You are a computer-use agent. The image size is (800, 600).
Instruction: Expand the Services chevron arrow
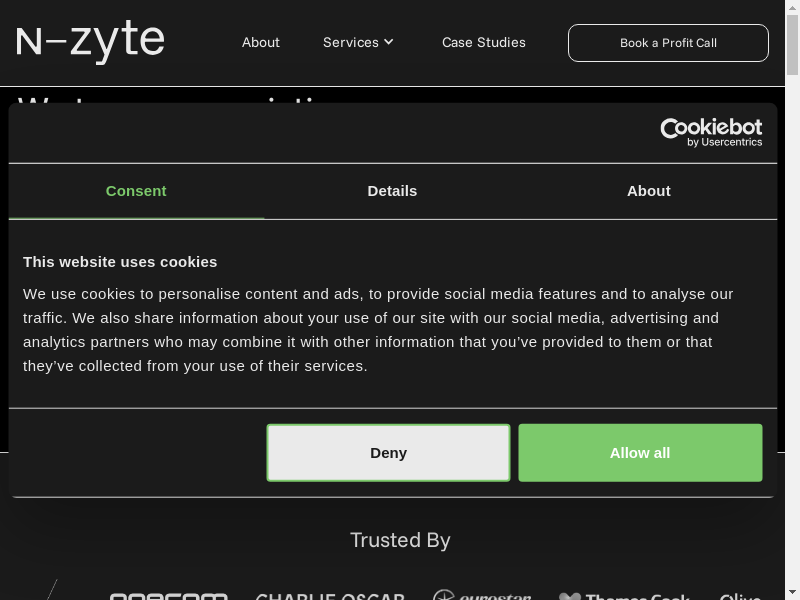389,42
